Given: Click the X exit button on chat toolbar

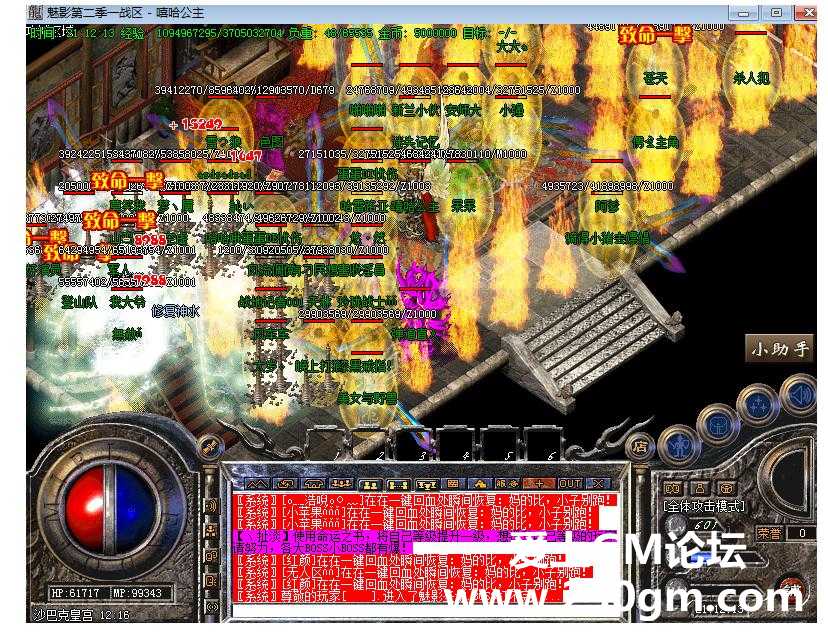Looking at the screenshot, I should coord(598,484).
